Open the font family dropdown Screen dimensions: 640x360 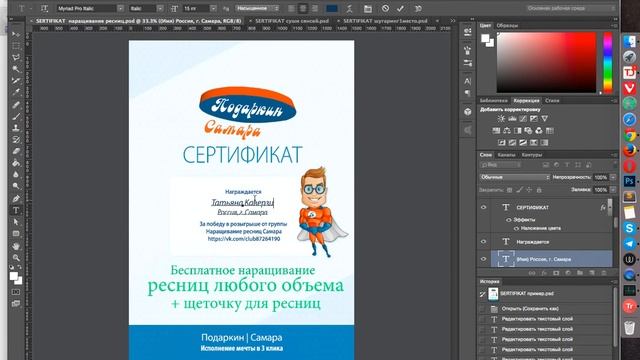(120, 8)
